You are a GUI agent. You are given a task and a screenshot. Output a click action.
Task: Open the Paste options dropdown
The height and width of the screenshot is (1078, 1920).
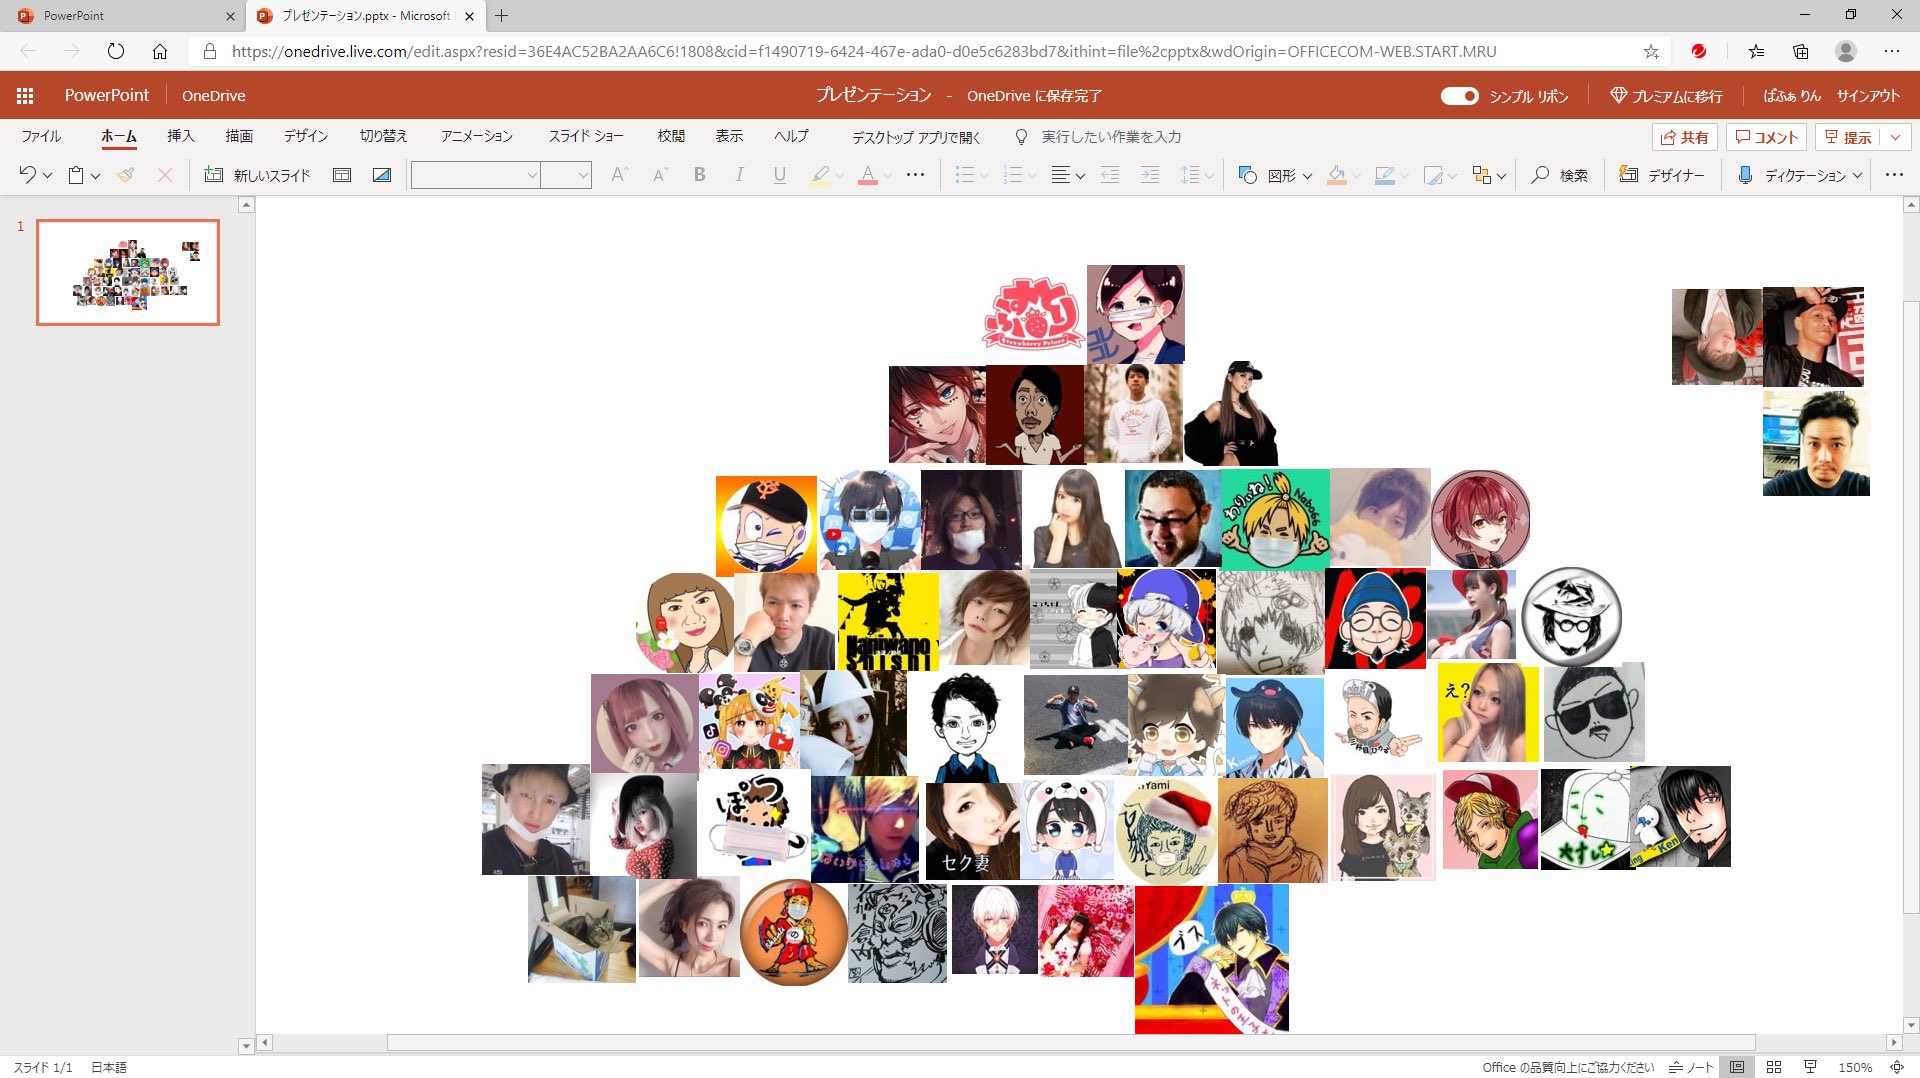click(x=92, y=175)
